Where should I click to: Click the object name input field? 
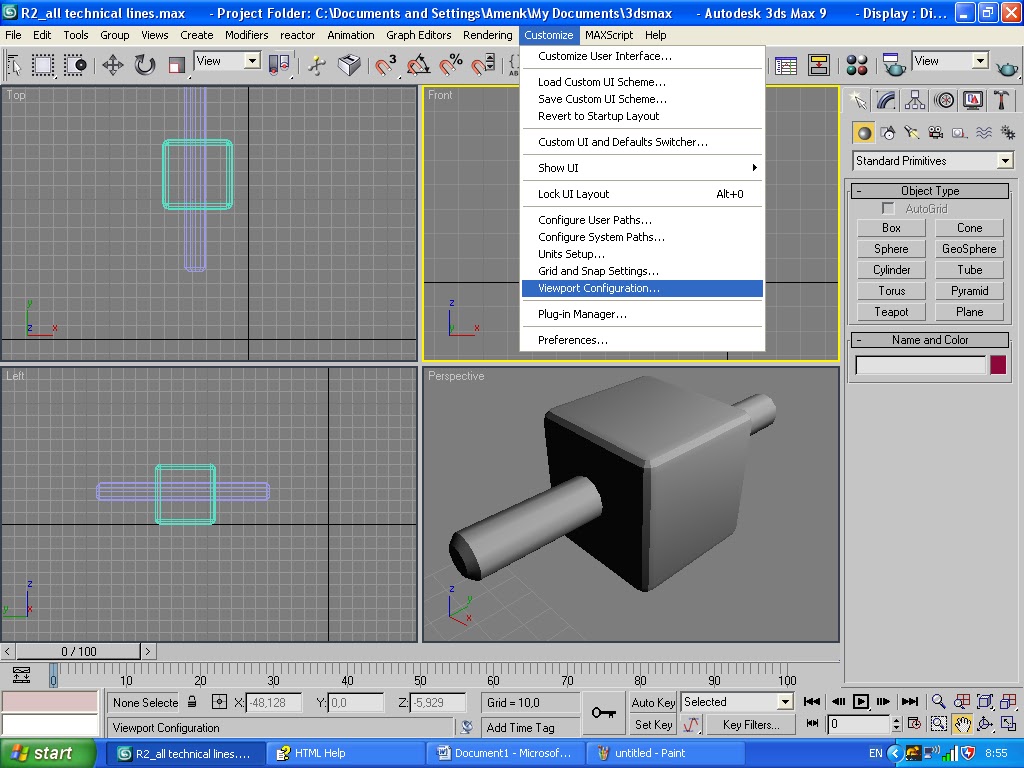920,364
